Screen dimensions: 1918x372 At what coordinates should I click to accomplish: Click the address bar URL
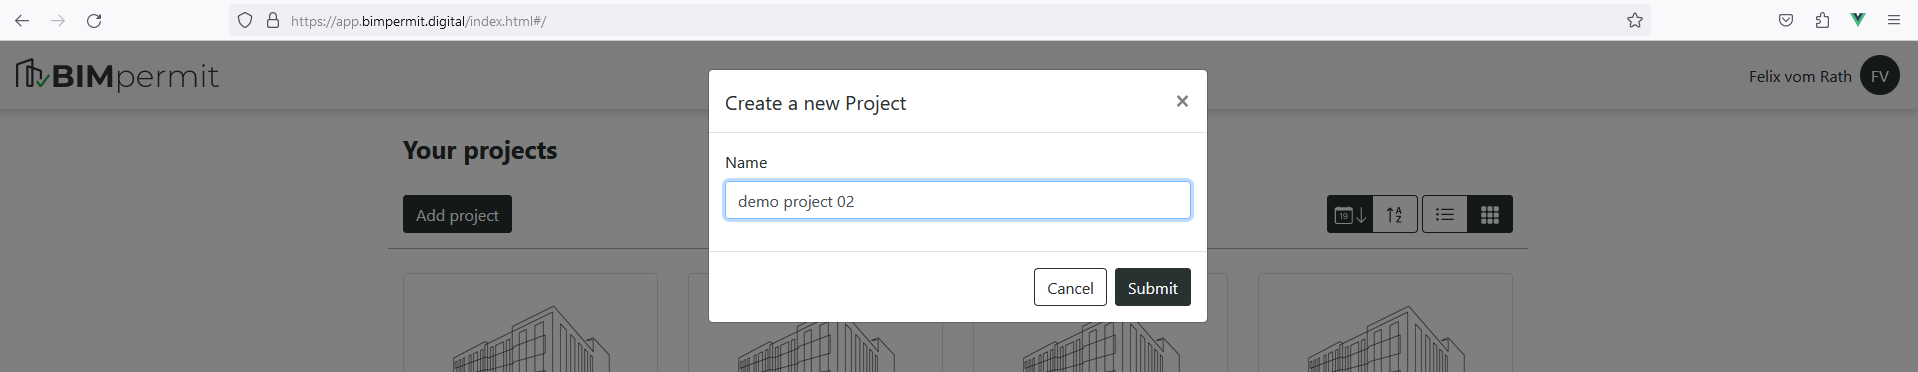click(x=418, y=20)
